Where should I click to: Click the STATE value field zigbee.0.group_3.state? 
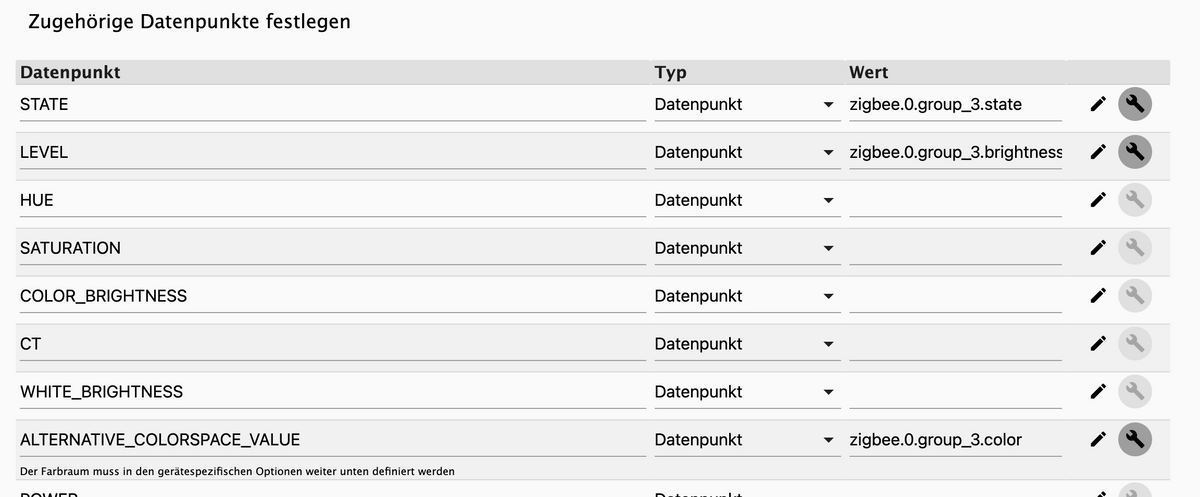(x=954, y=104)
